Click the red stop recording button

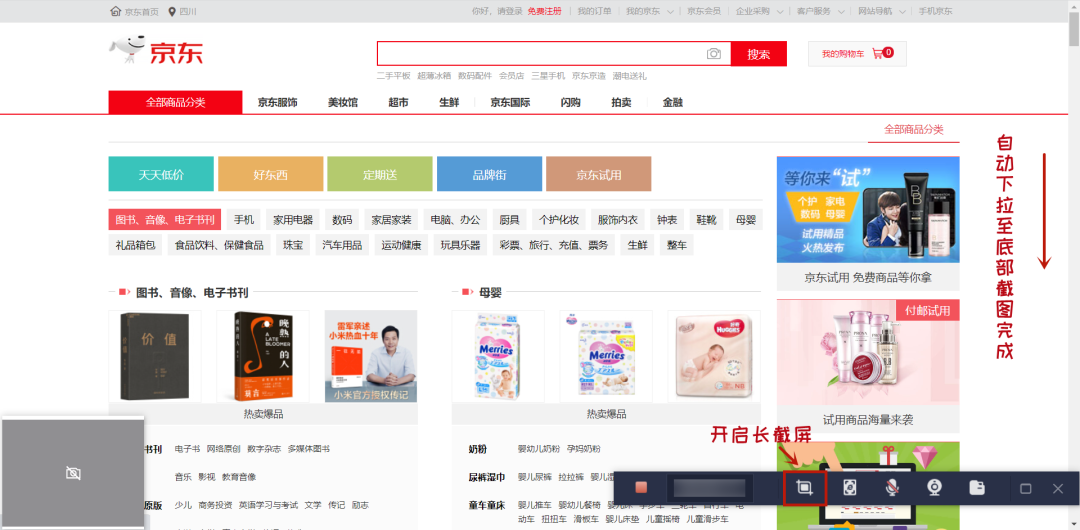pos(641,488)
